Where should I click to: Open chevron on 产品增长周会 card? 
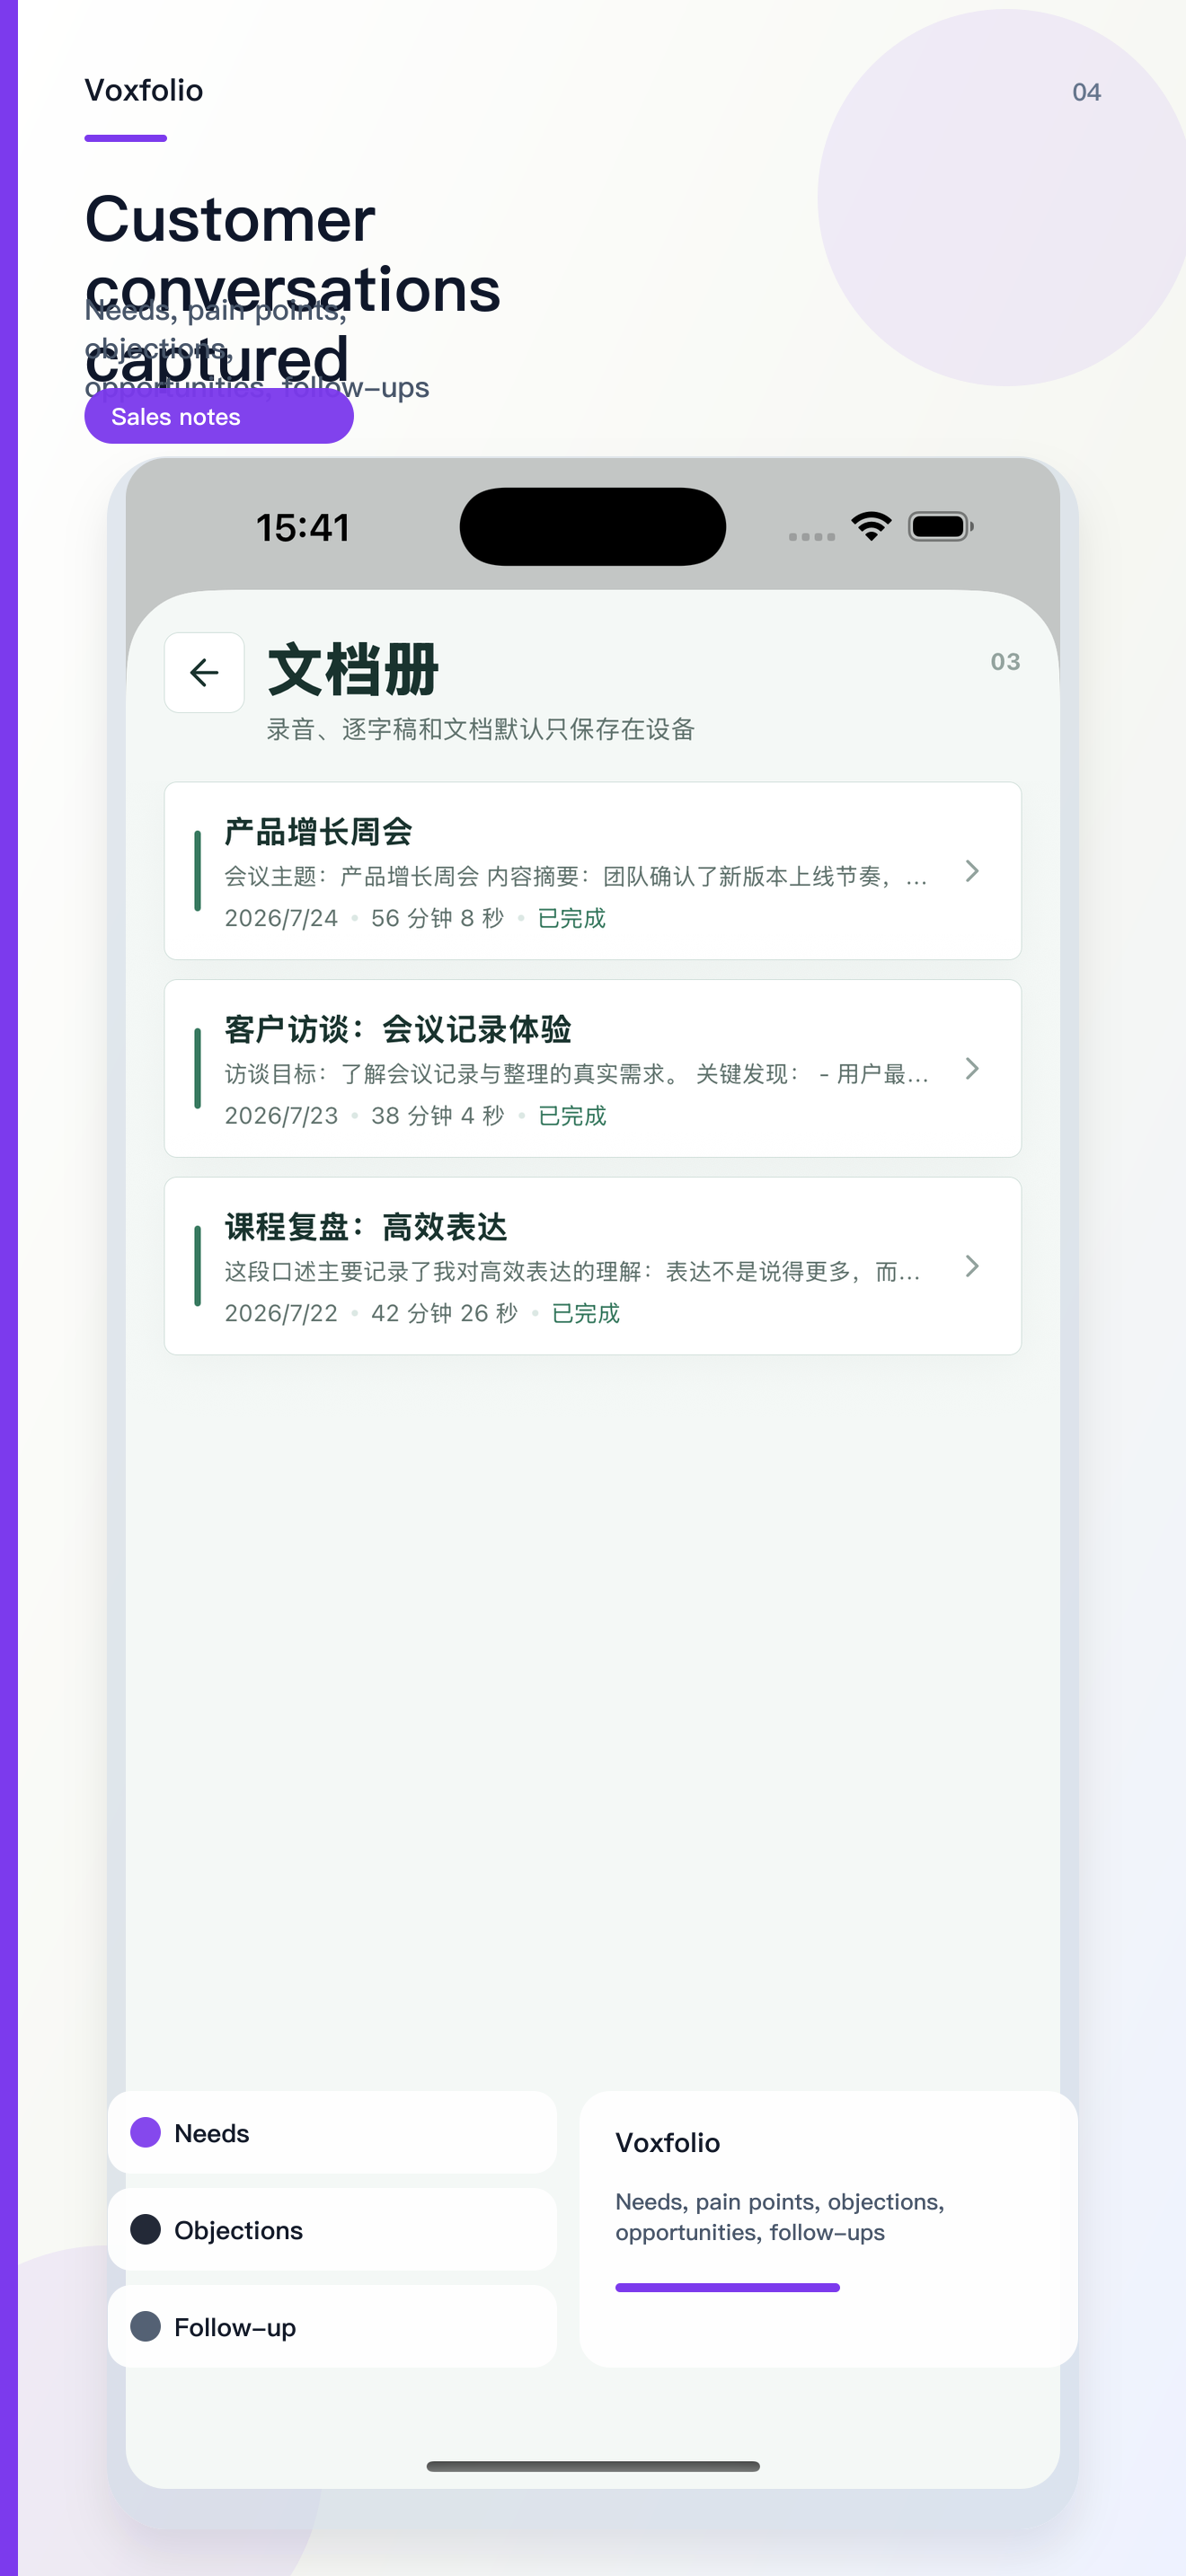[x=971, y=871]
